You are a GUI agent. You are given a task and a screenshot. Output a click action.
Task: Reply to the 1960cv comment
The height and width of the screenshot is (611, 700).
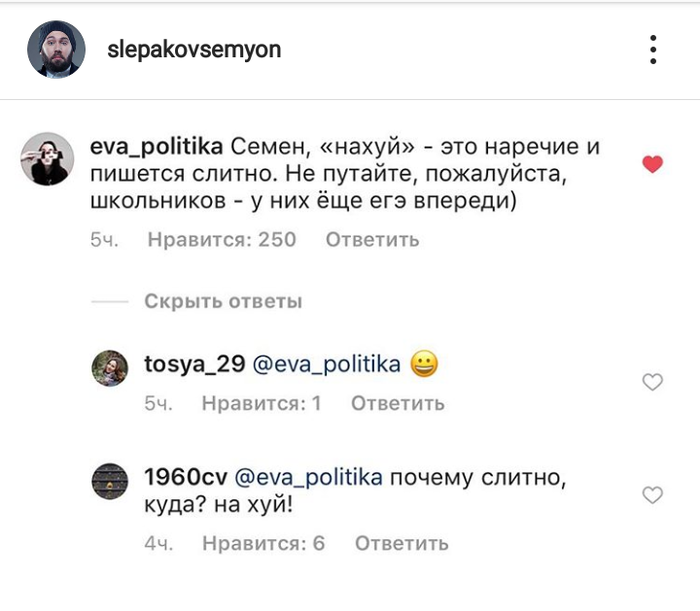(402, 544)
